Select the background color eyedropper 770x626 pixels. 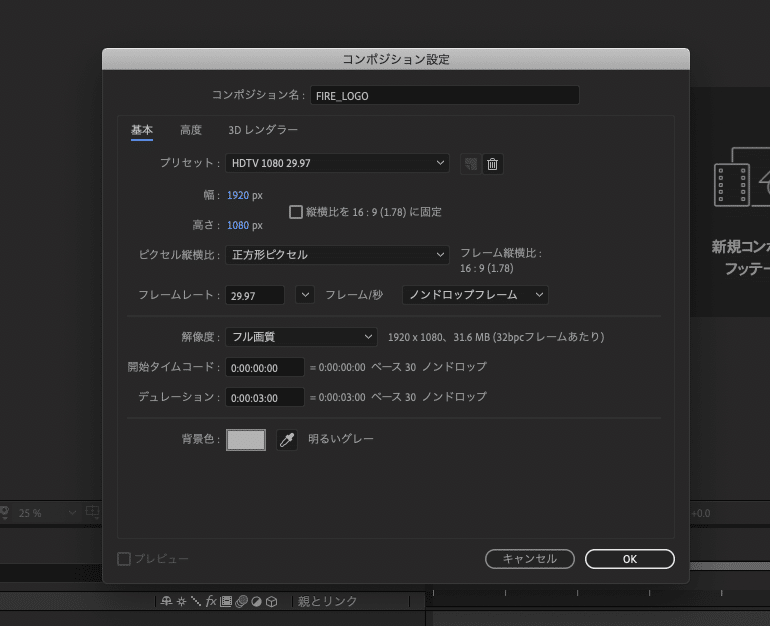(287, 439)
